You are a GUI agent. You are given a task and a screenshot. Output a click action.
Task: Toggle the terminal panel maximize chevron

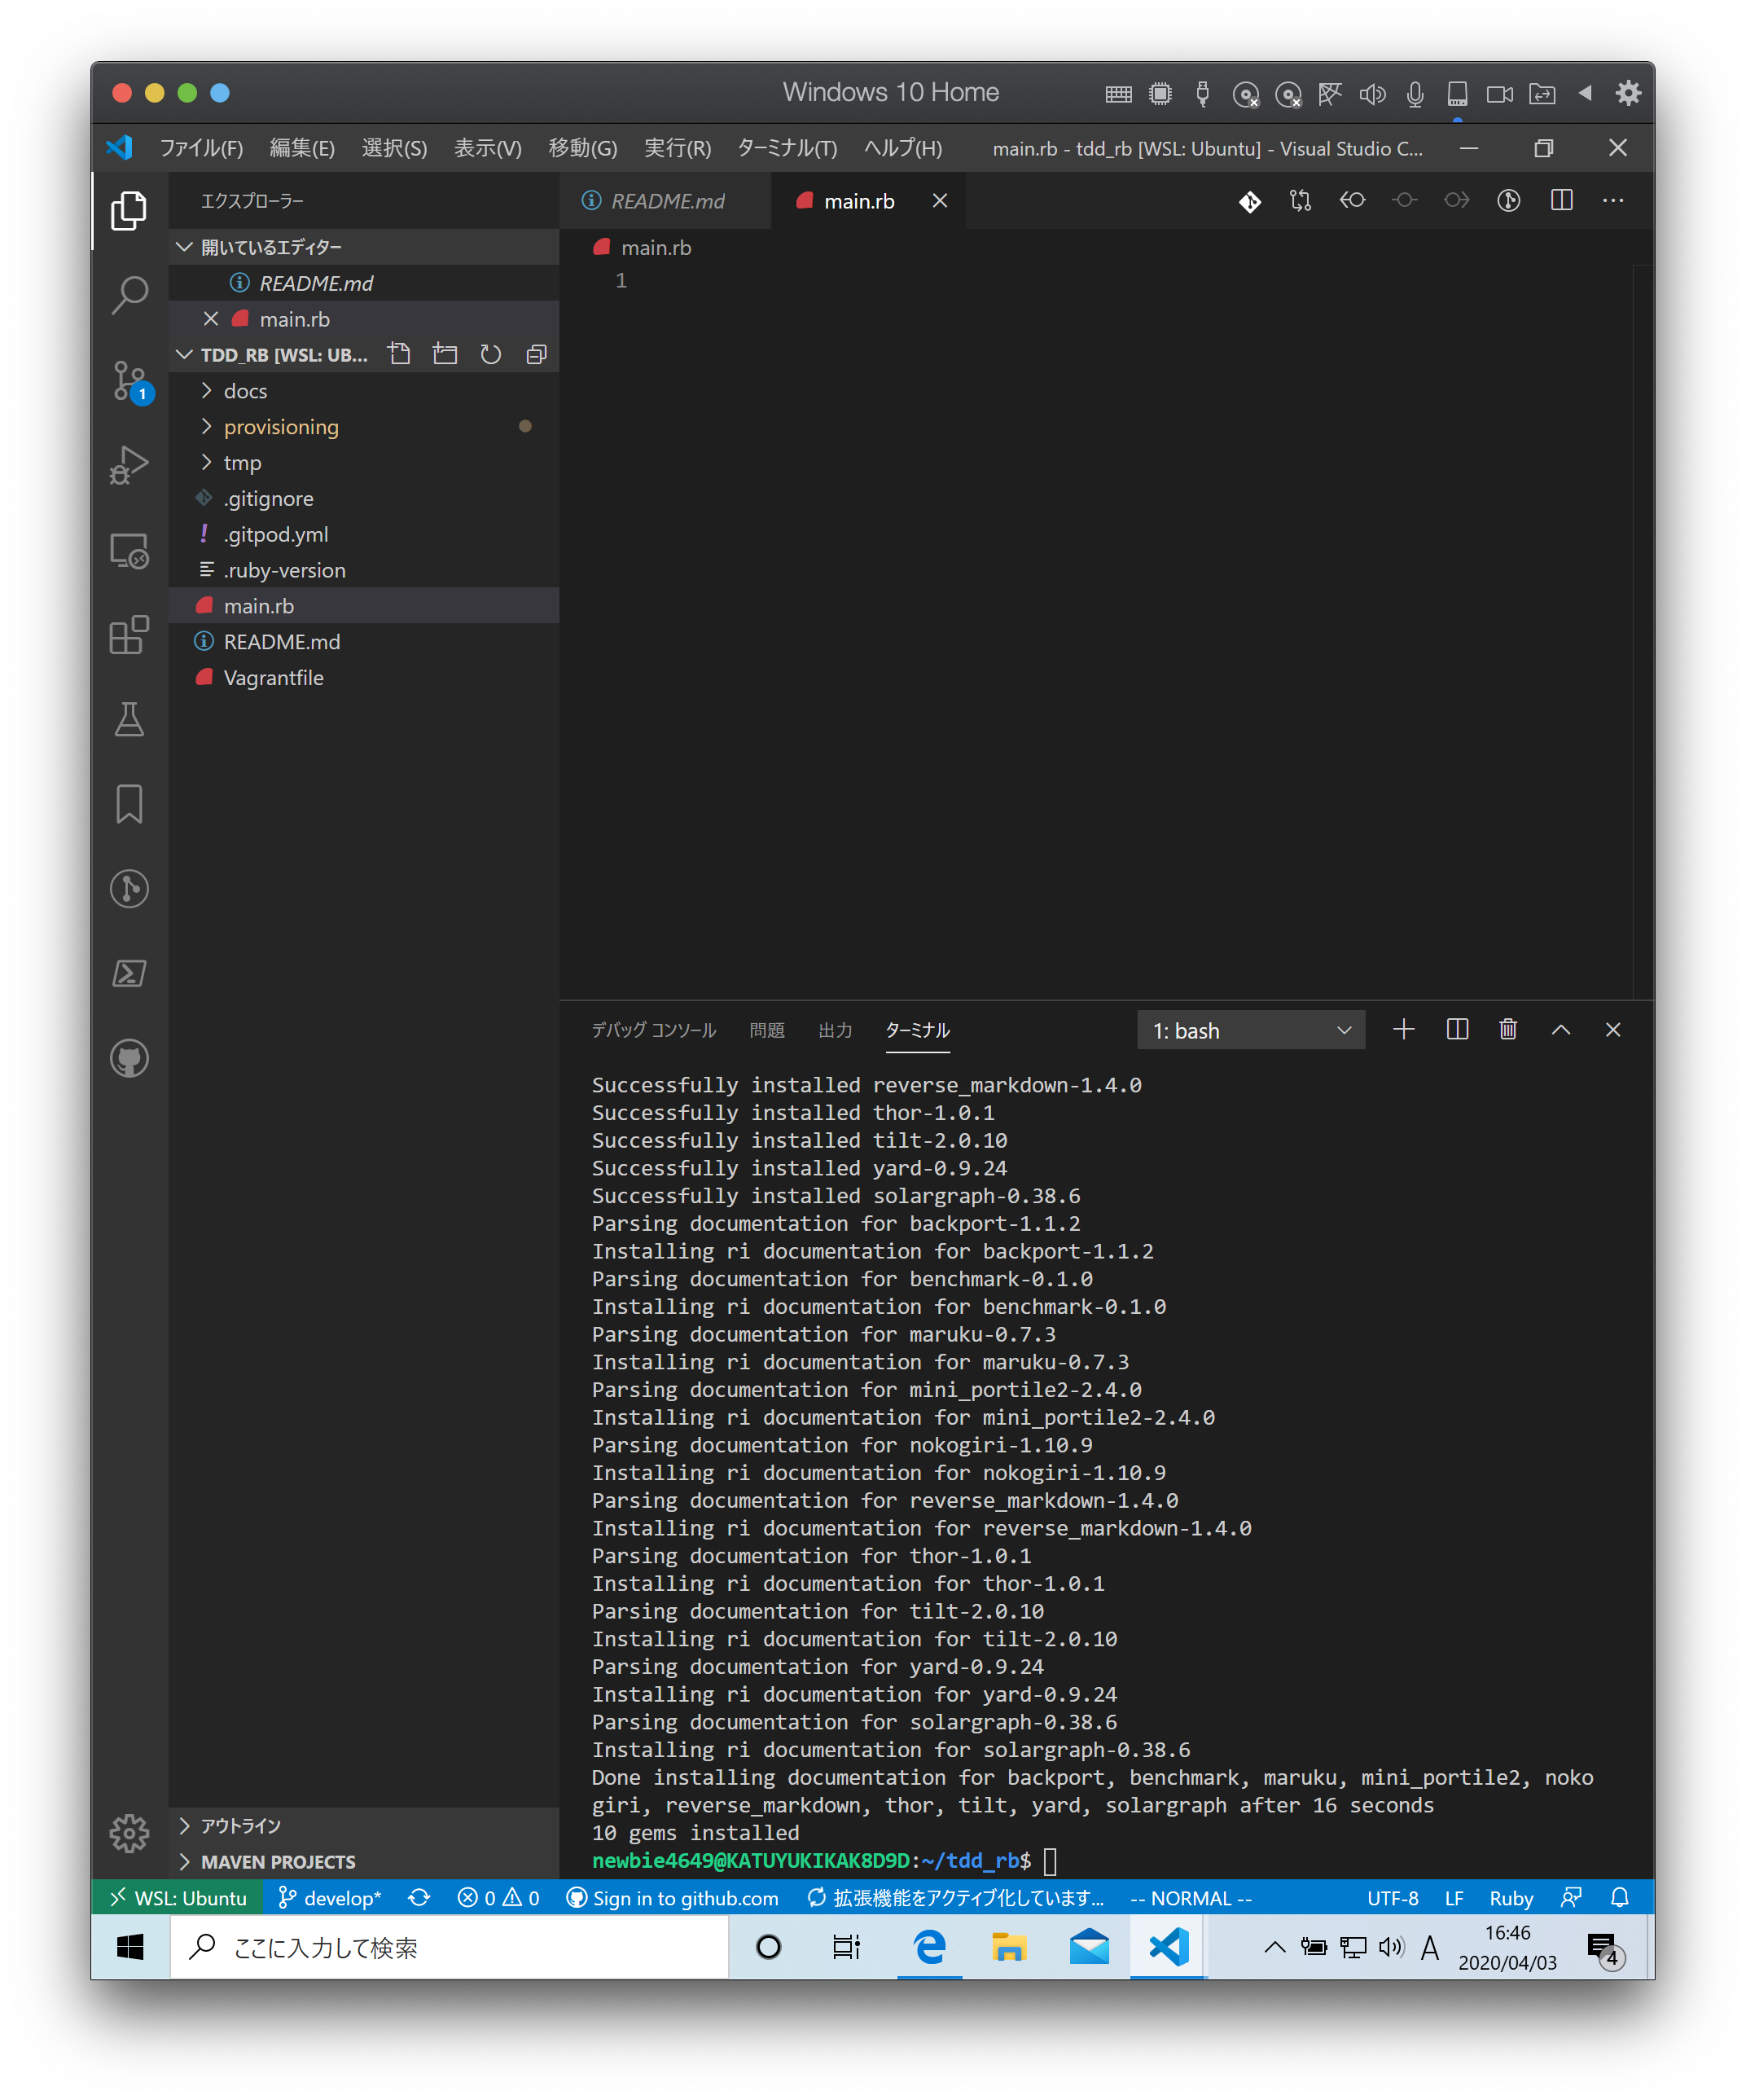click(x=1560, y=1030)
